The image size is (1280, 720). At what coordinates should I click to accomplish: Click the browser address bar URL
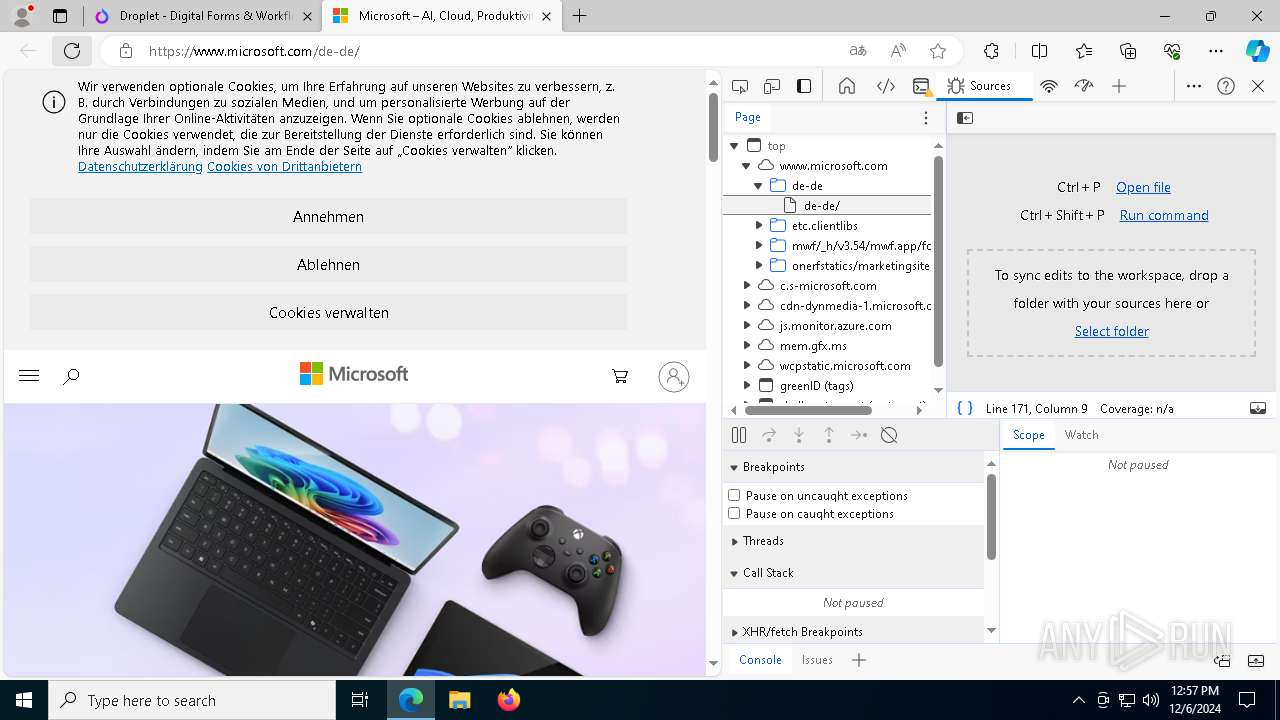(x=254, y=51)
